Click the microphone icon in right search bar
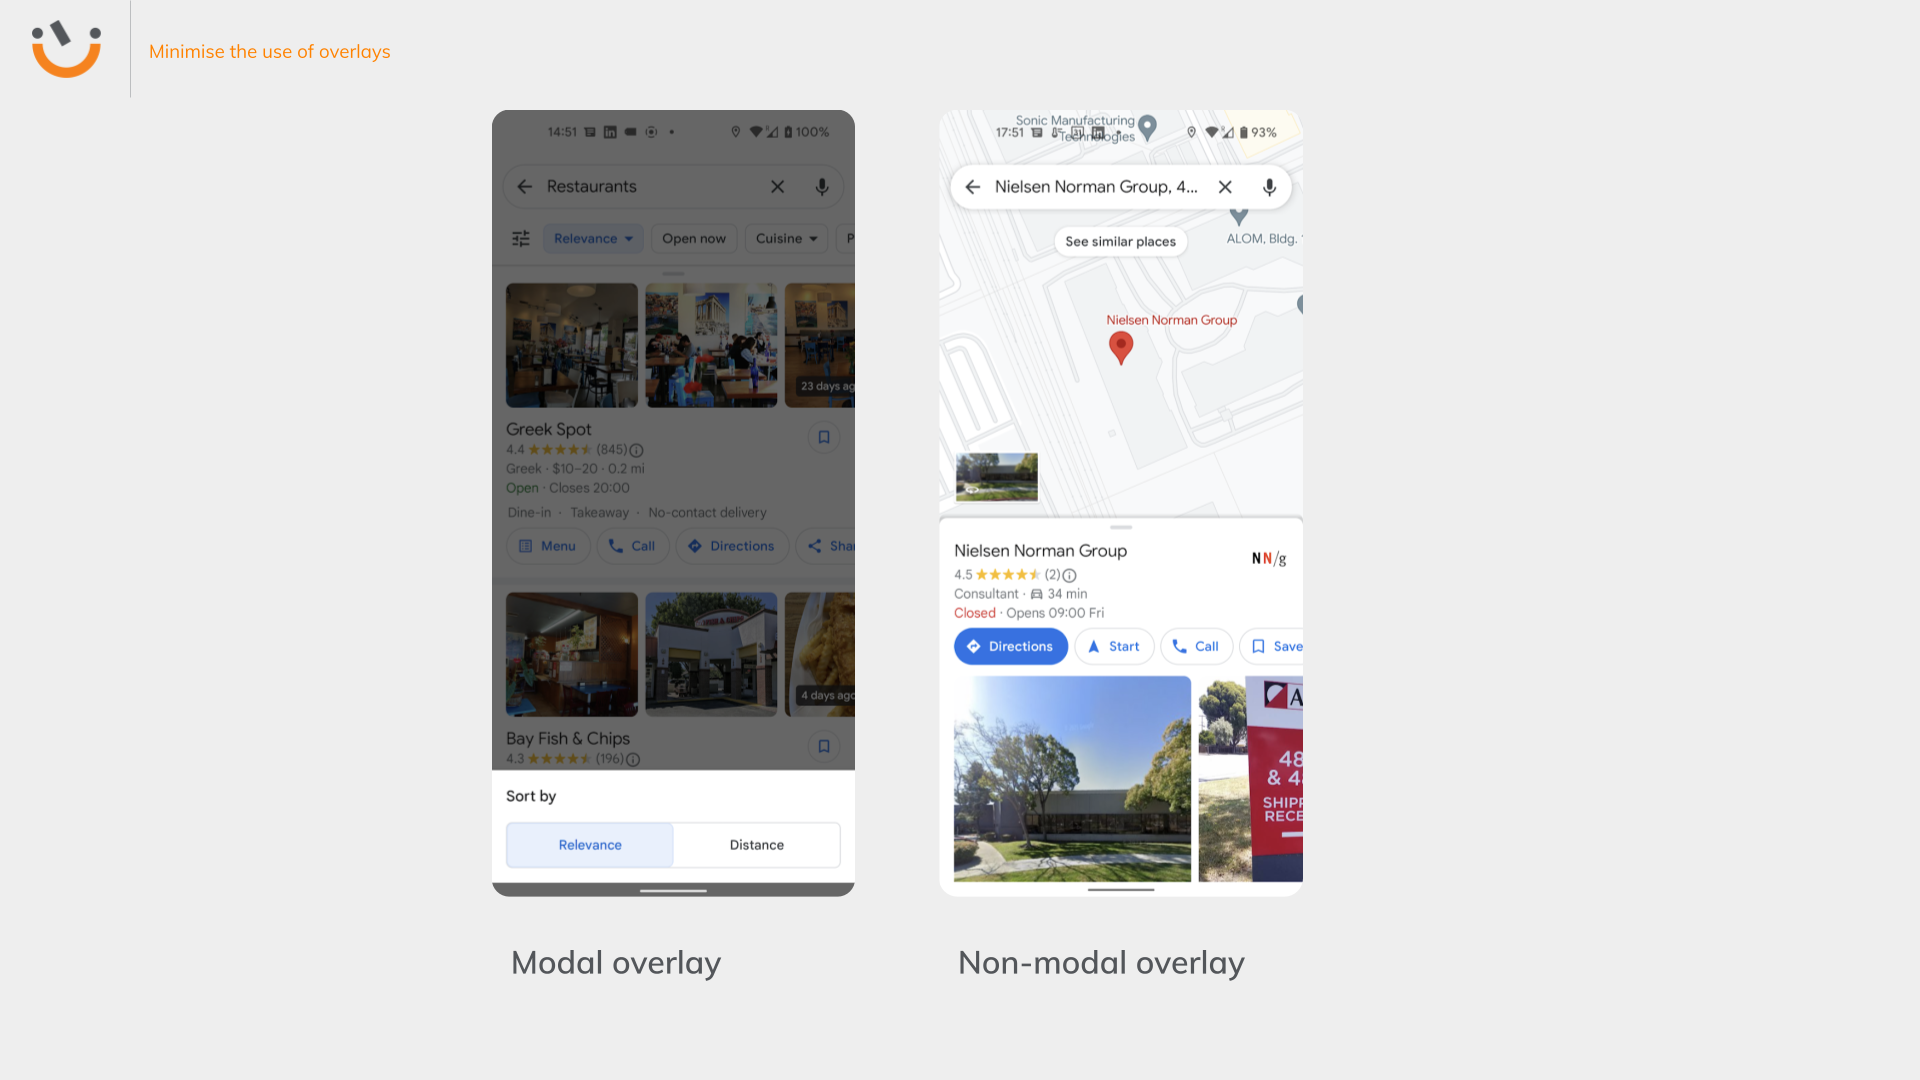This screenshot has width=1920, height=1080. [1270, 185]
